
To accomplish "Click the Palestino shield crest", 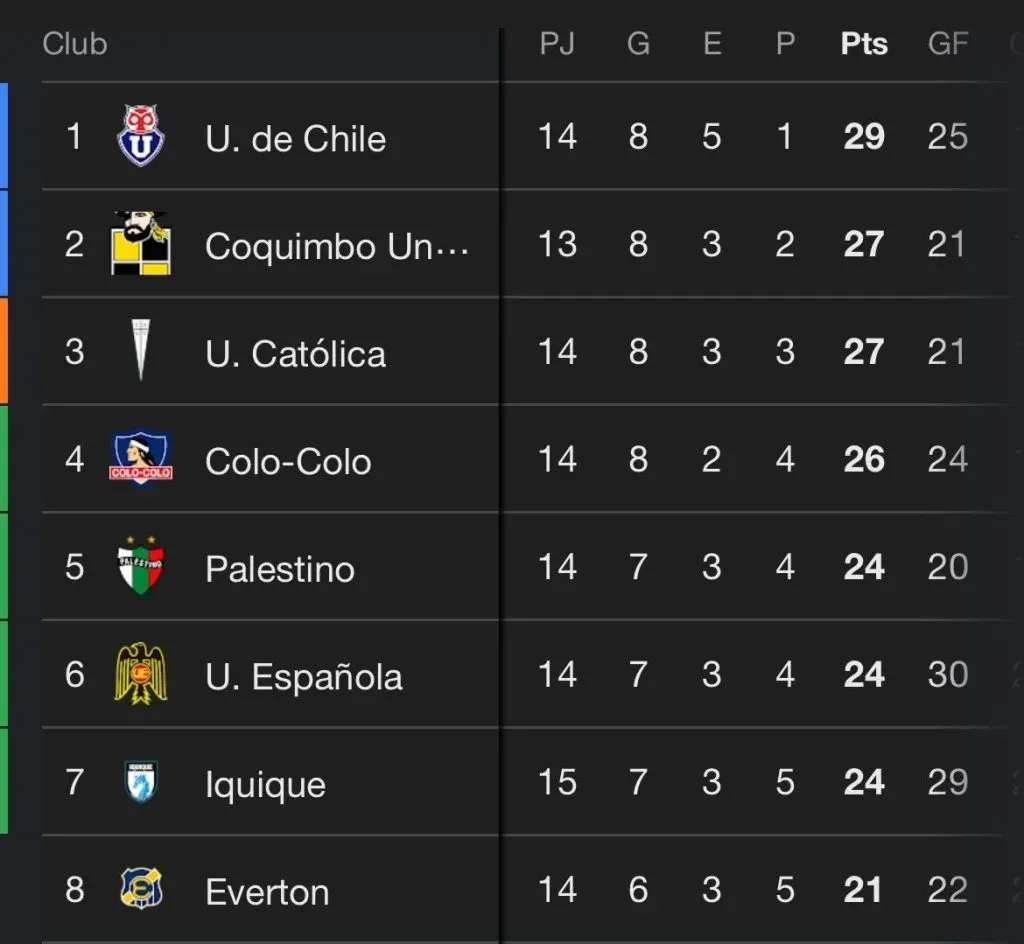I will coord(140,565).
